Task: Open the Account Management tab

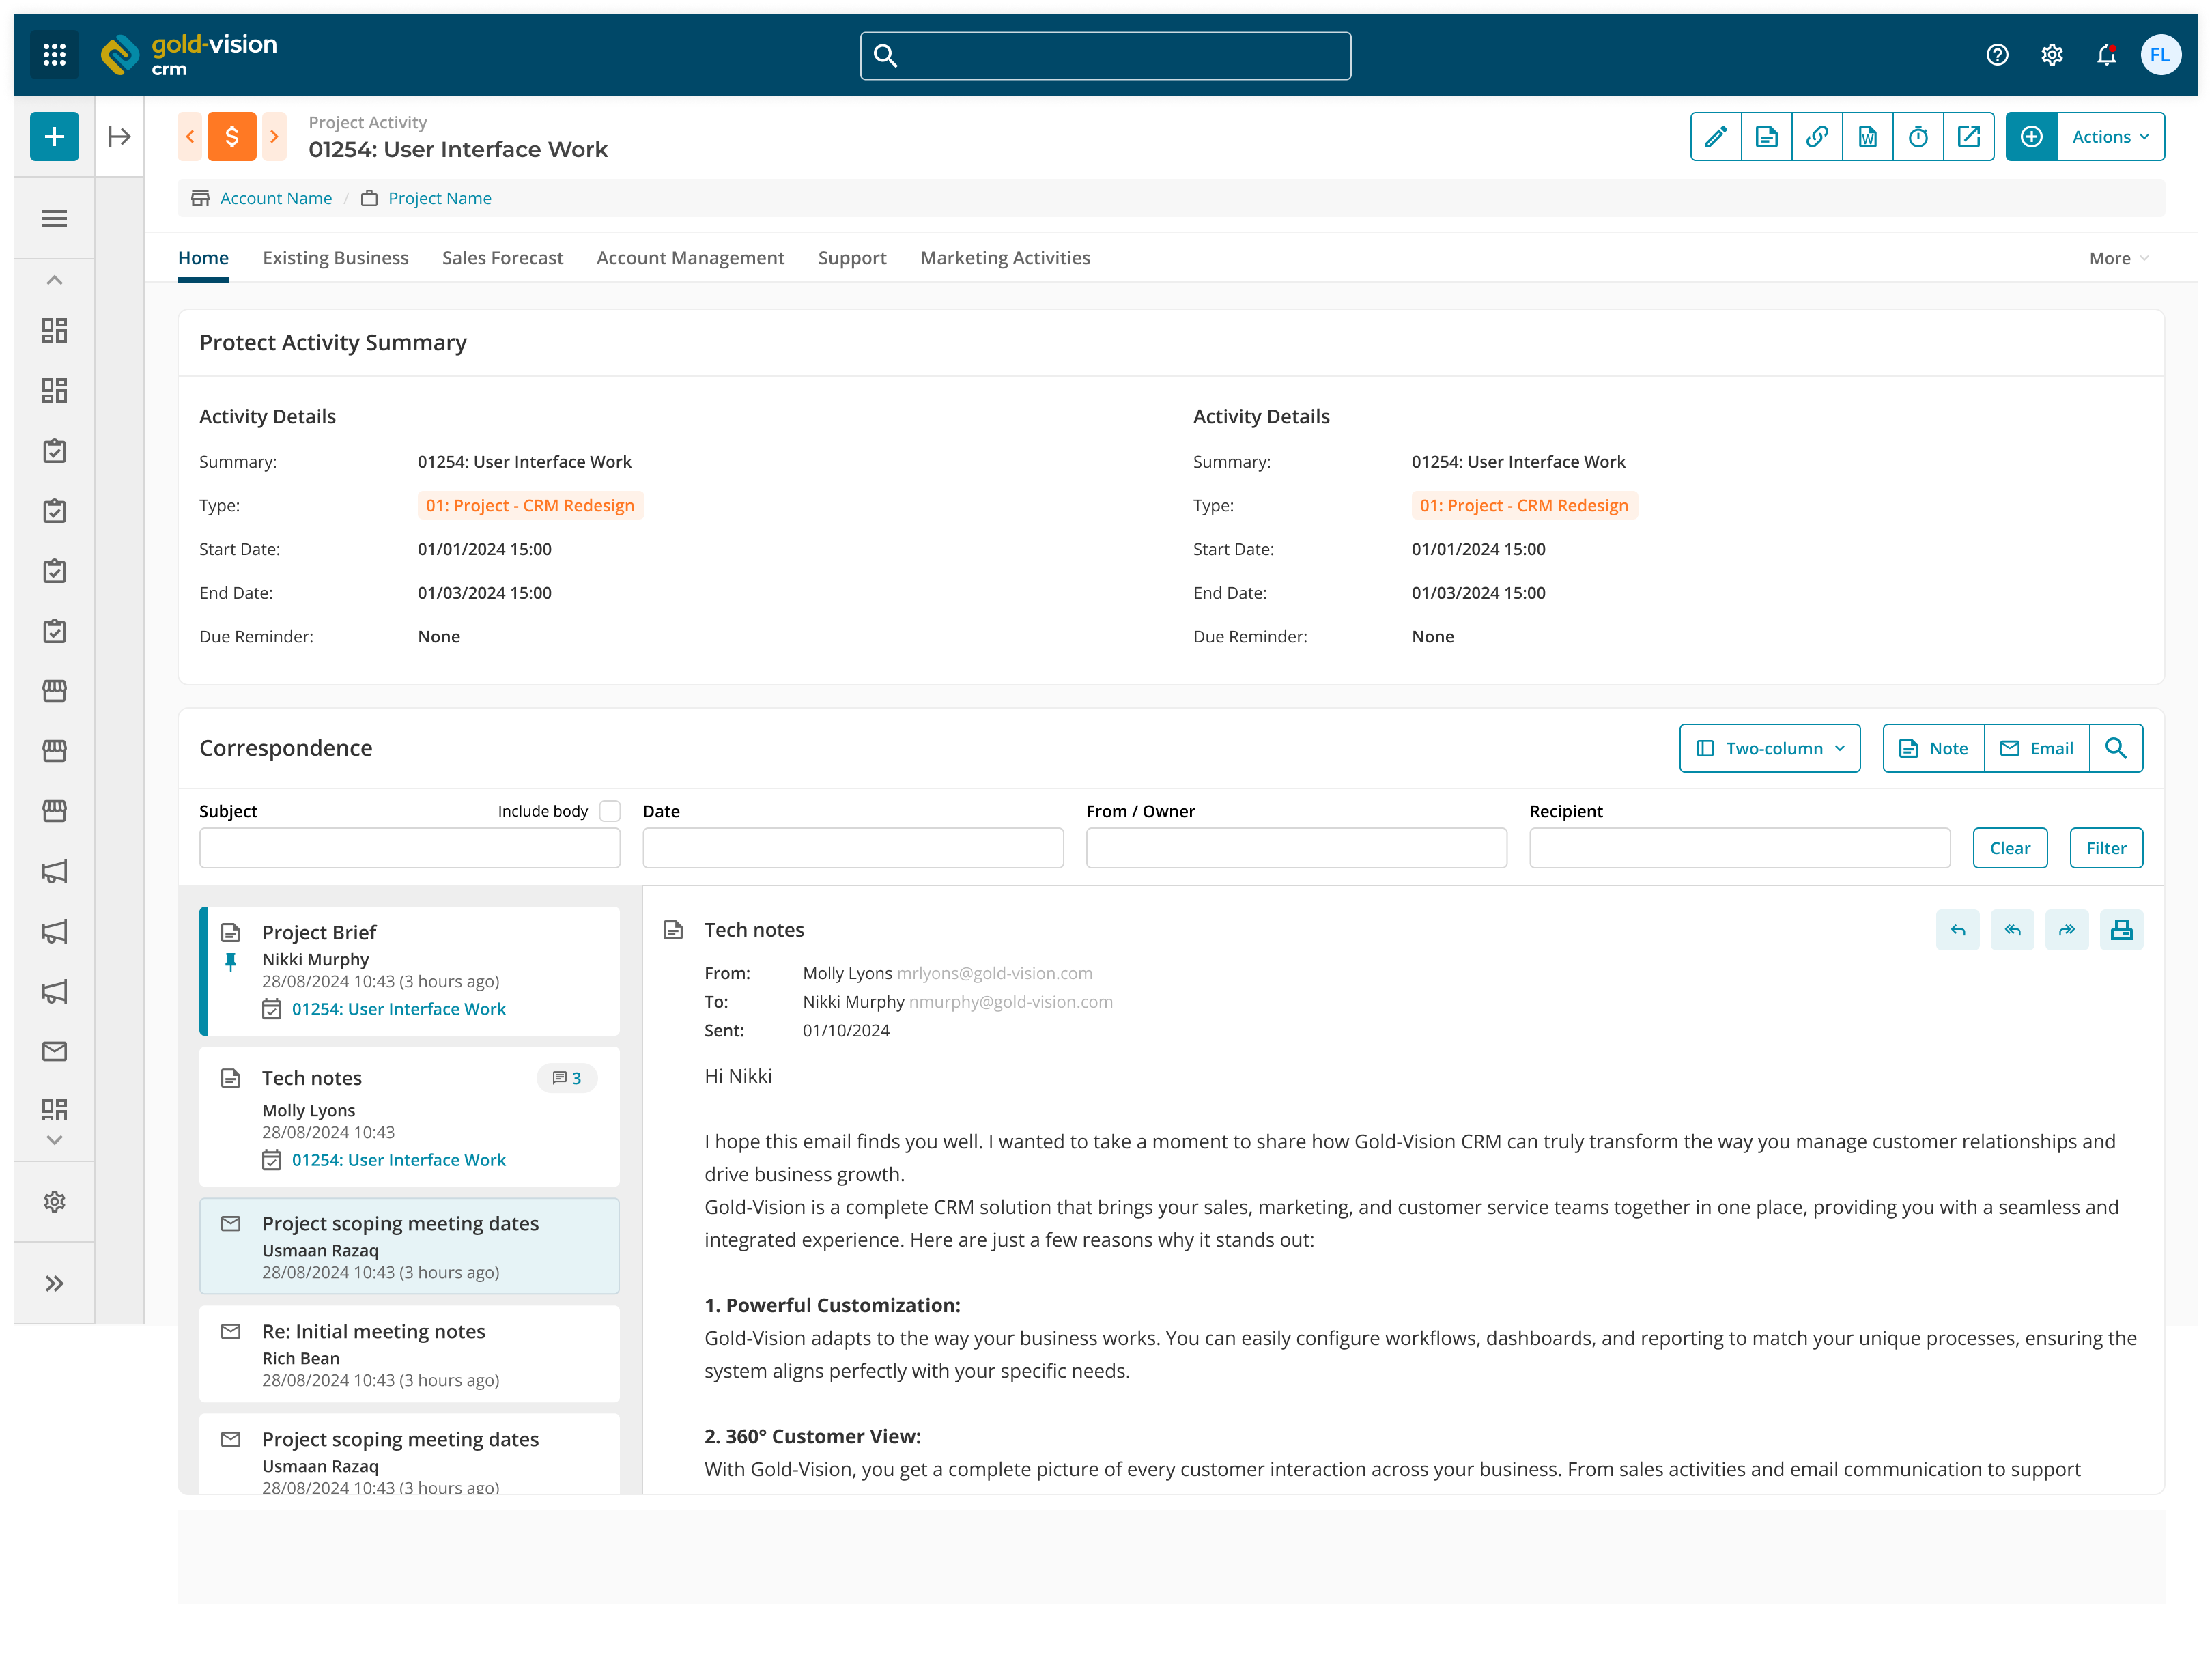Action: [x=690, y=258]
